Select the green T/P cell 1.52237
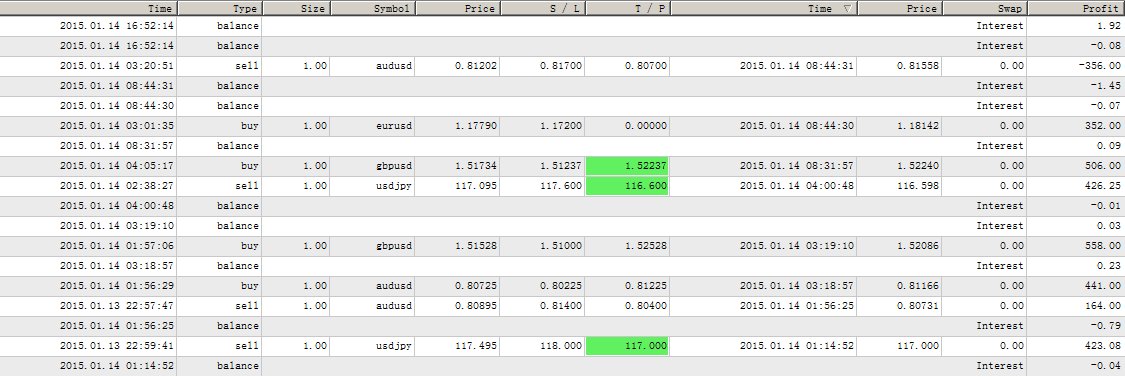1125x376 pixels. [628, 166]
